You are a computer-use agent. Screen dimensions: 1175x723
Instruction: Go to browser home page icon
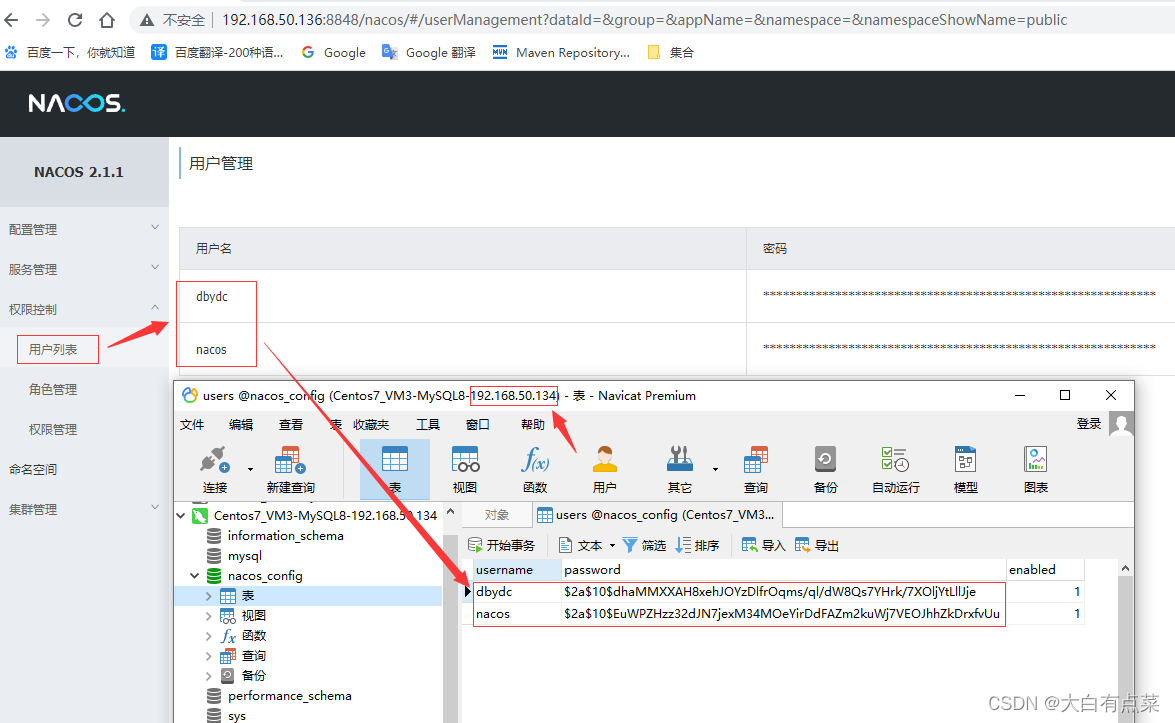106,20
